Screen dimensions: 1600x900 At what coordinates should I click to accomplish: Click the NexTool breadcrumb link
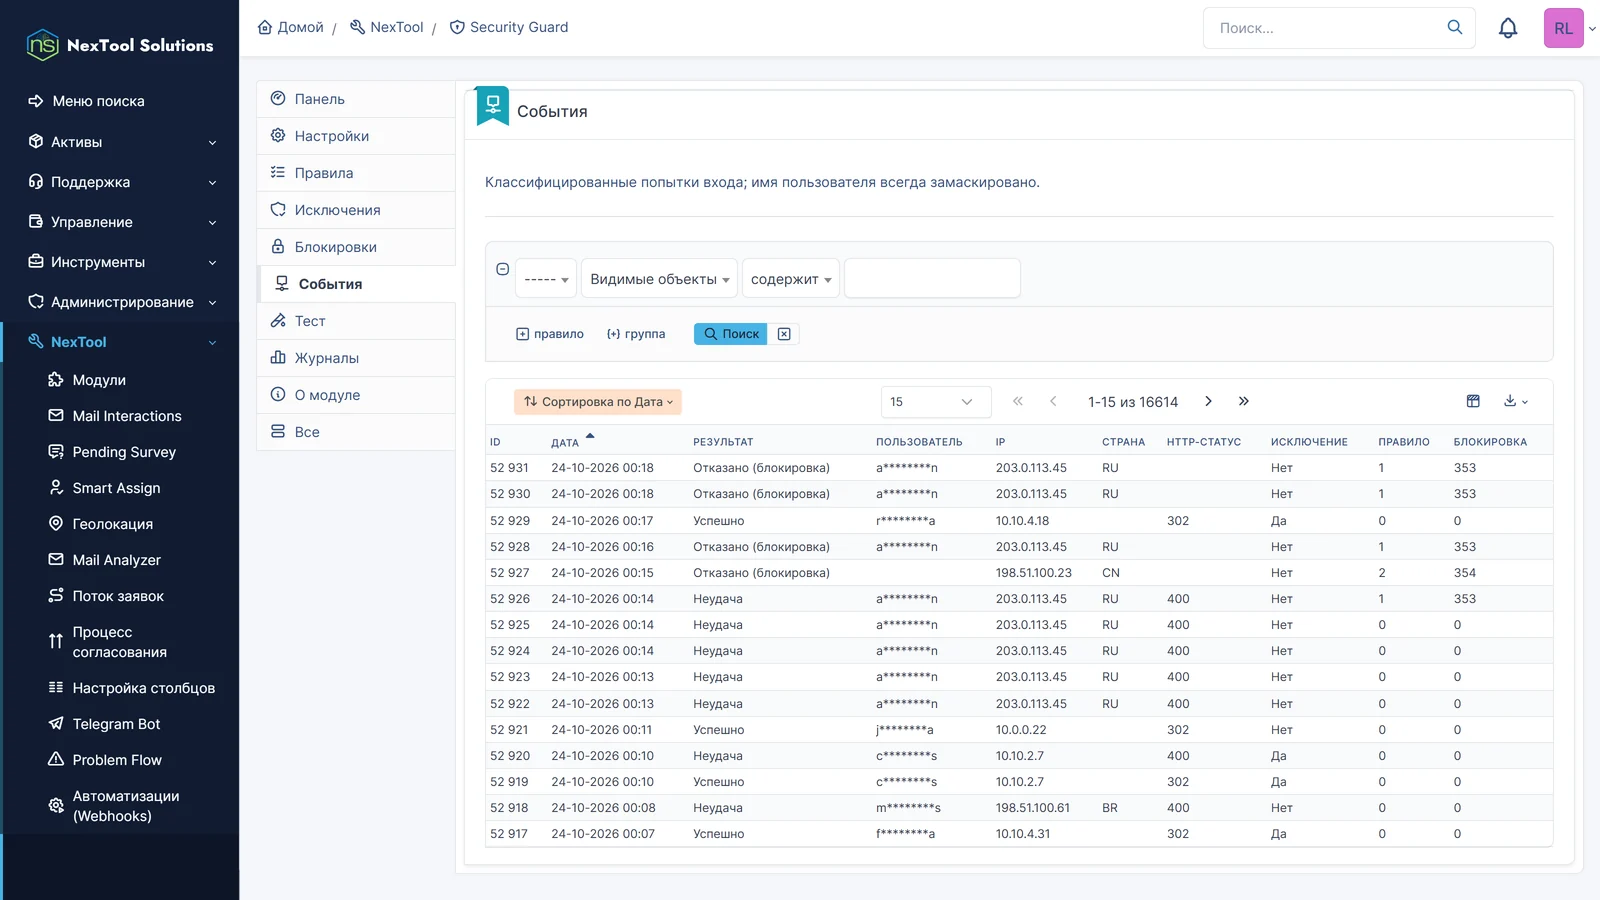click(x=387, y=27)
